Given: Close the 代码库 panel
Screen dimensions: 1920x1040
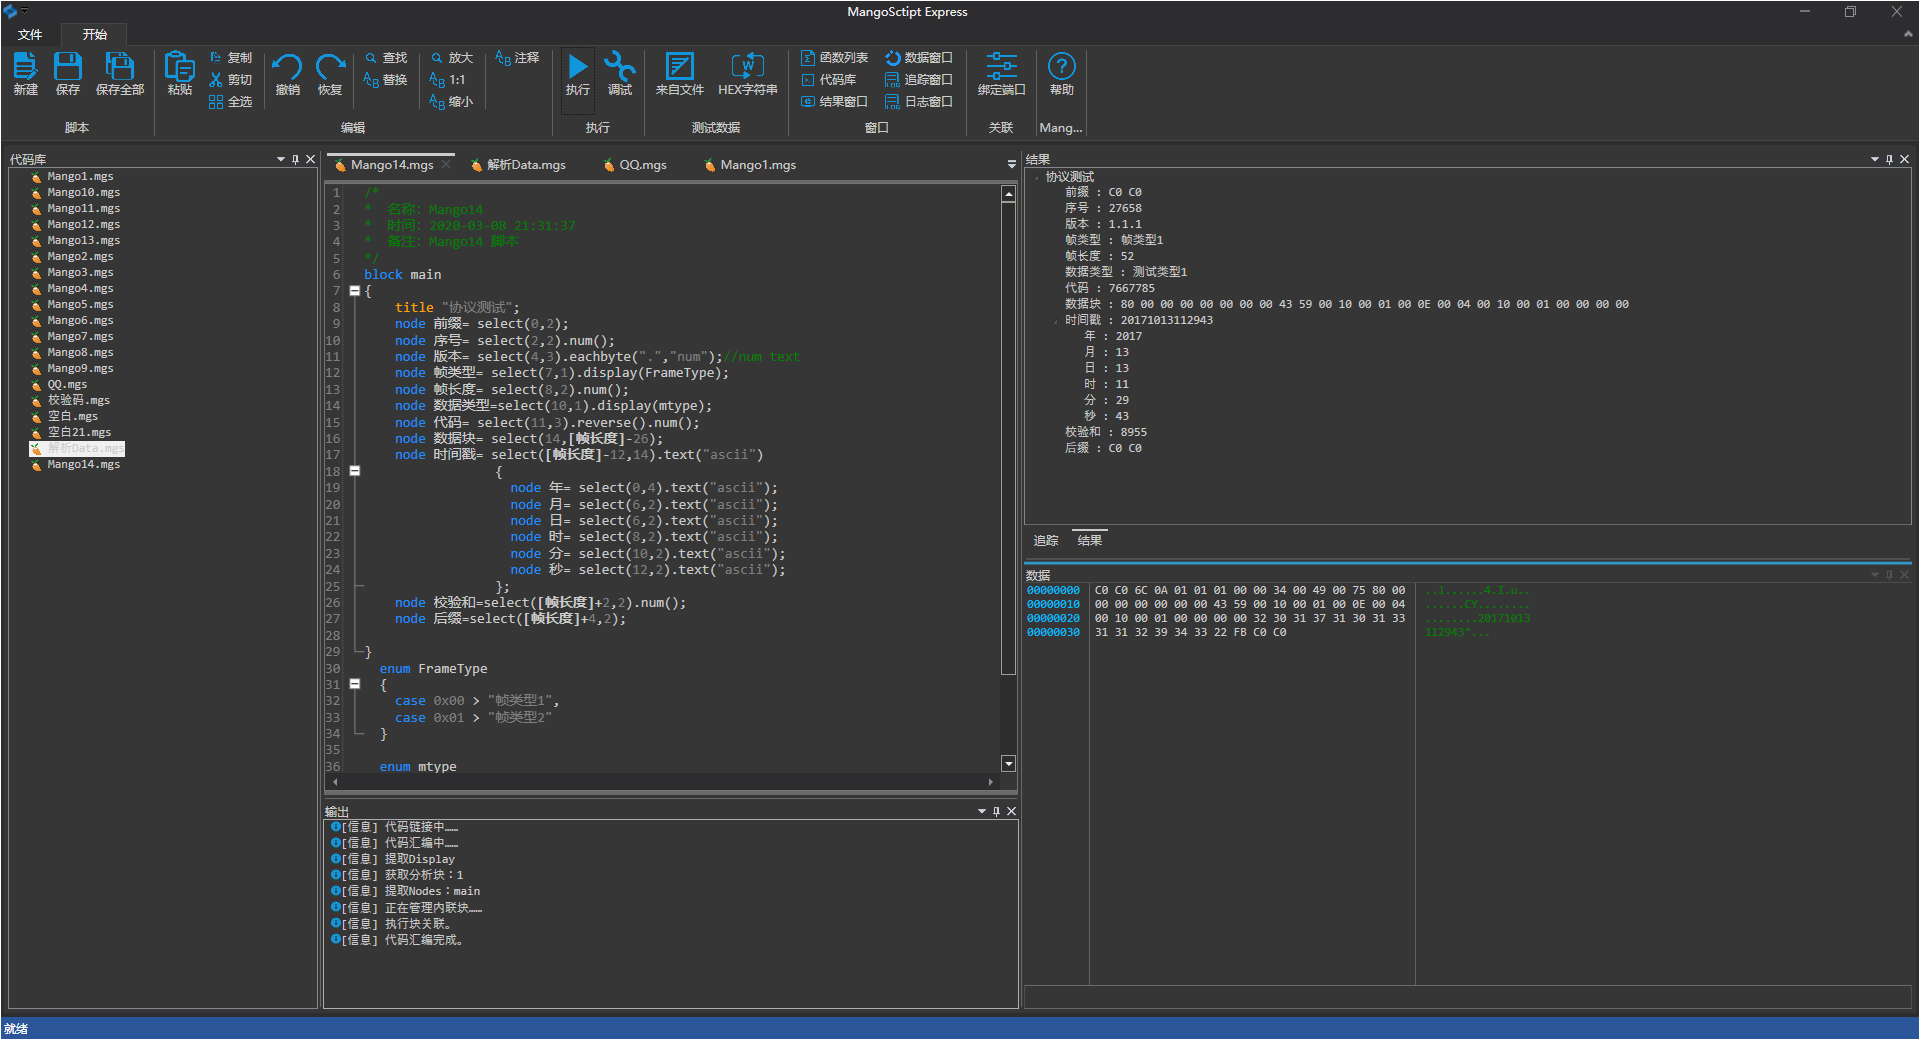Looking at the screenshot, I should (311, 159).
